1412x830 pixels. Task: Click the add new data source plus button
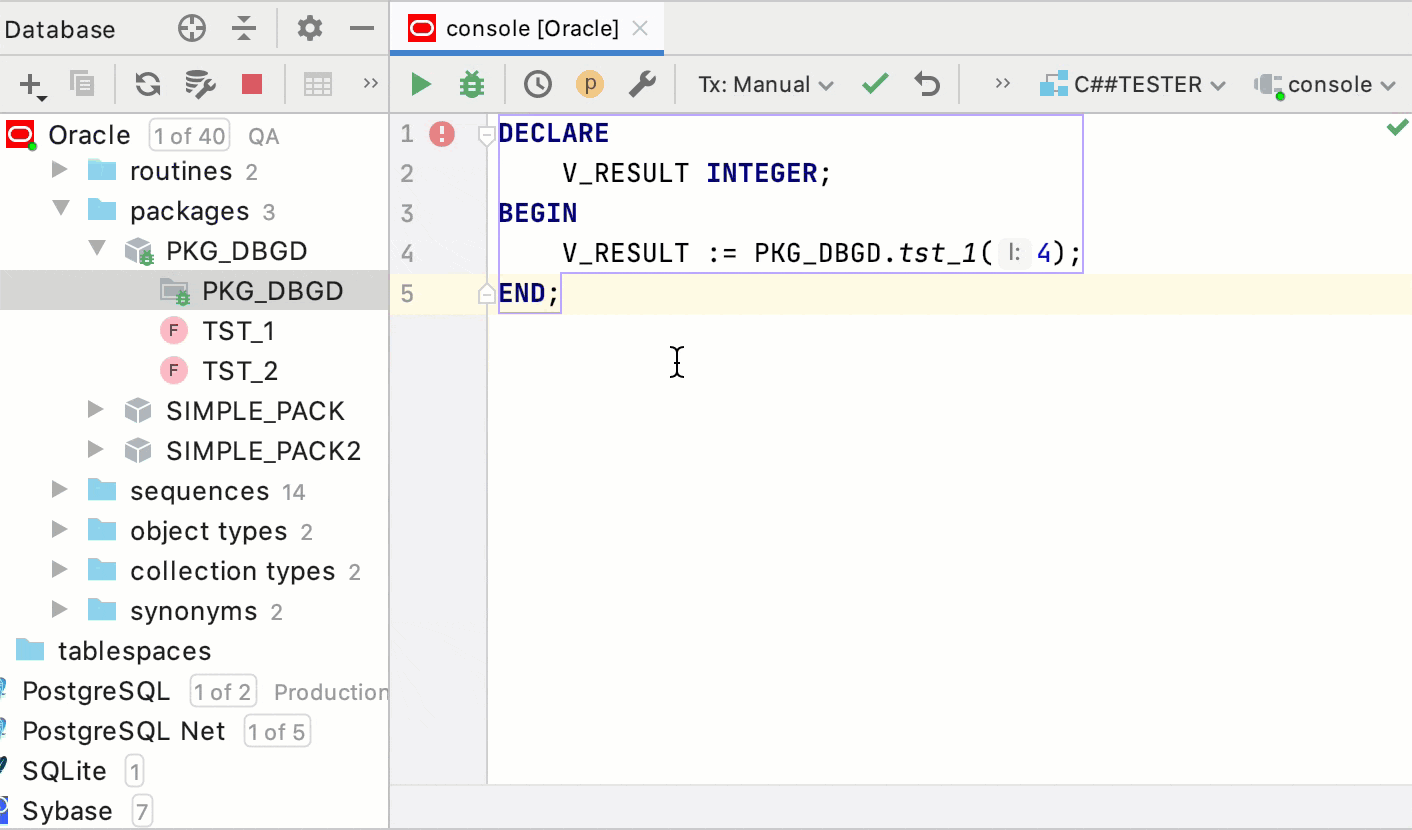click(x=32, y=85)
